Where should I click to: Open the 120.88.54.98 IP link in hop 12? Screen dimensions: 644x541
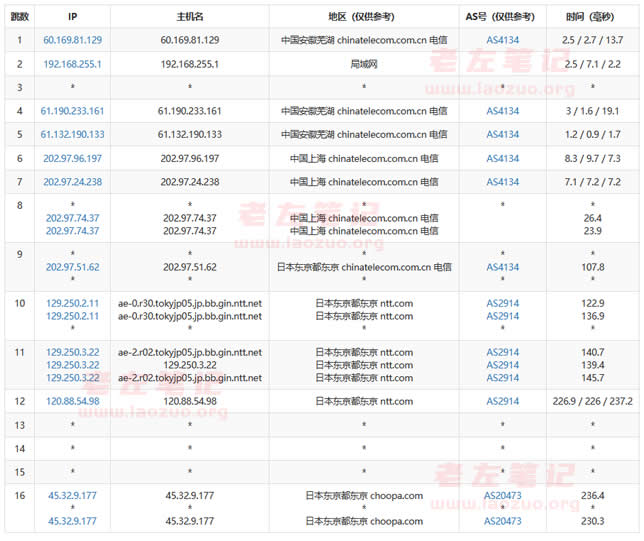[73, 401]
